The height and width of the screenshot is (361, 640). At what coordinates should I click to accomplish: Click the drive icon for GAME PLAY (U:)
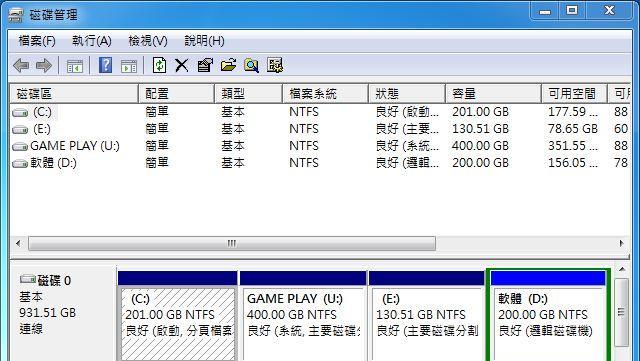click(x=20, y=146)
